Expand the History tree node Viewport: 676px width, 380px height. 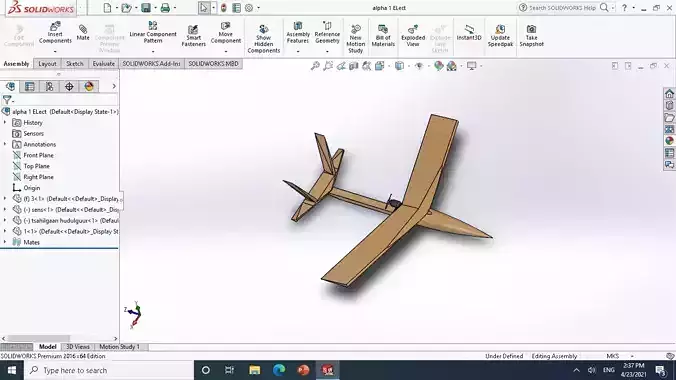tap(5, 122)
